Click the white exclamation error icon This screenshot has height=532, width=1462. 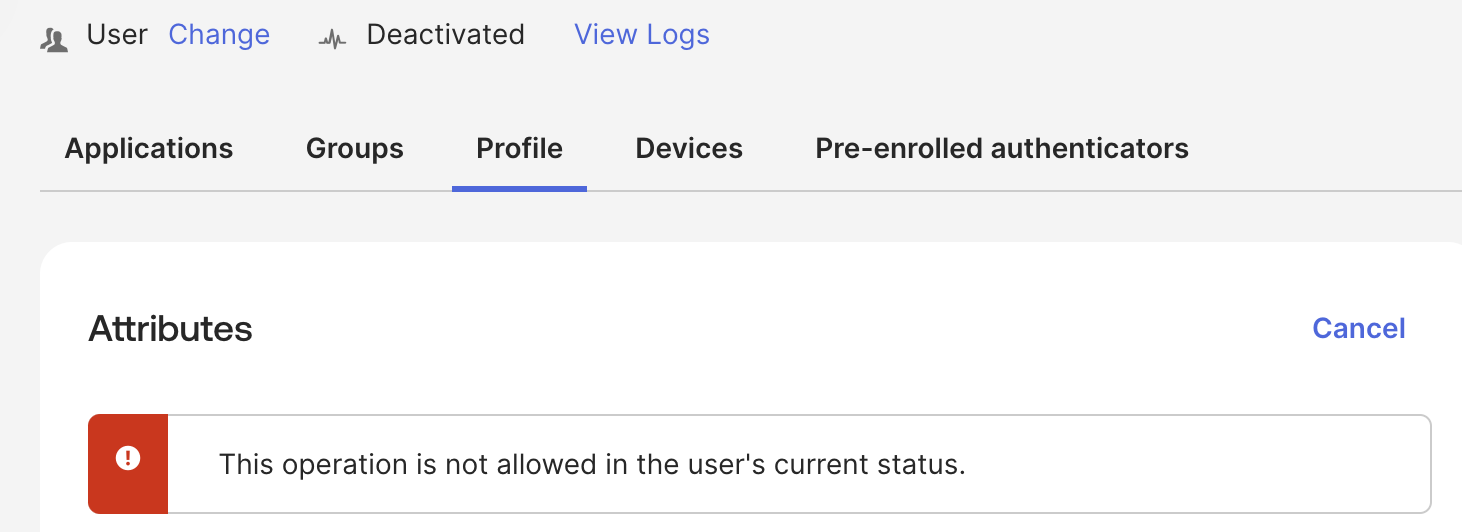point(128,459)
